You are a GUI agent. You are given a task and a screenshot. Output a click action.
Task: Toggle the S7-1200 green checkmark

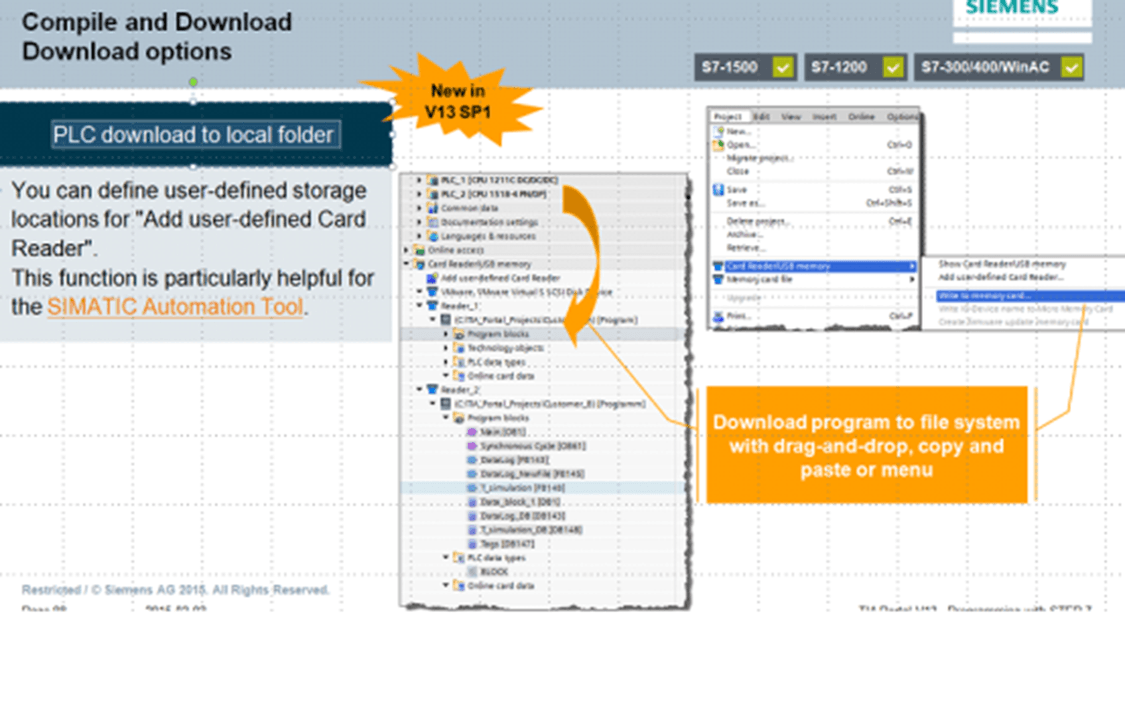[x=893, y=67]
